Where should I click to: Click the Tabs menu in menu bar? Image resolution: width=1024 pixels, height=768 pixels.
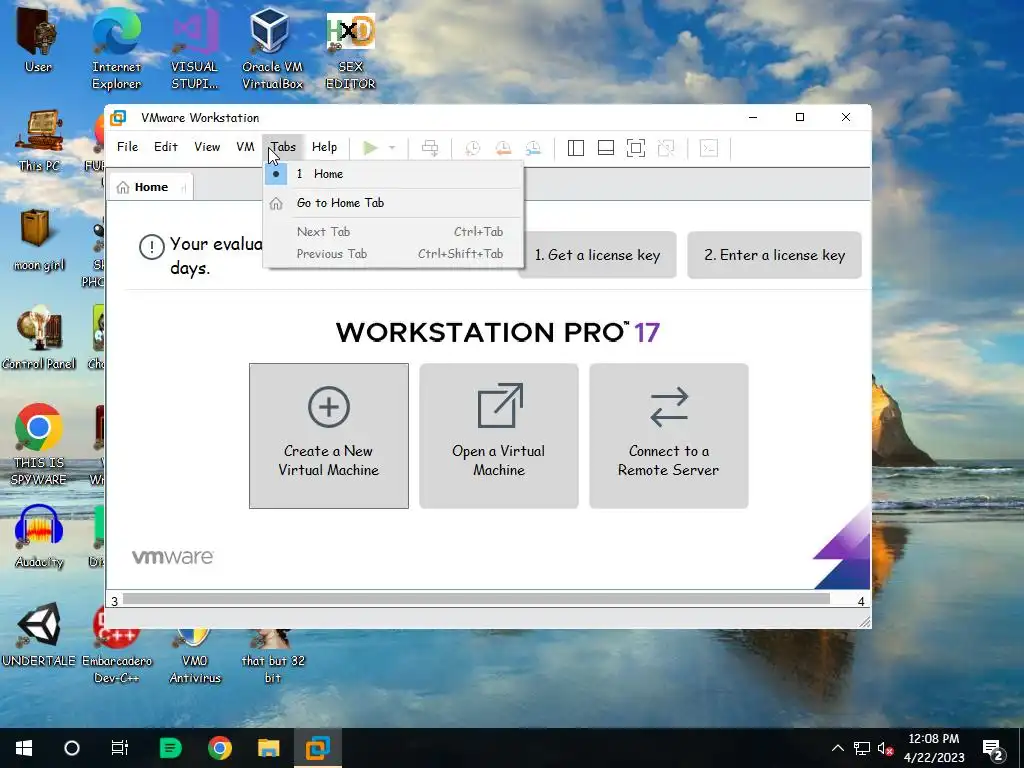[x=283, y=147]
